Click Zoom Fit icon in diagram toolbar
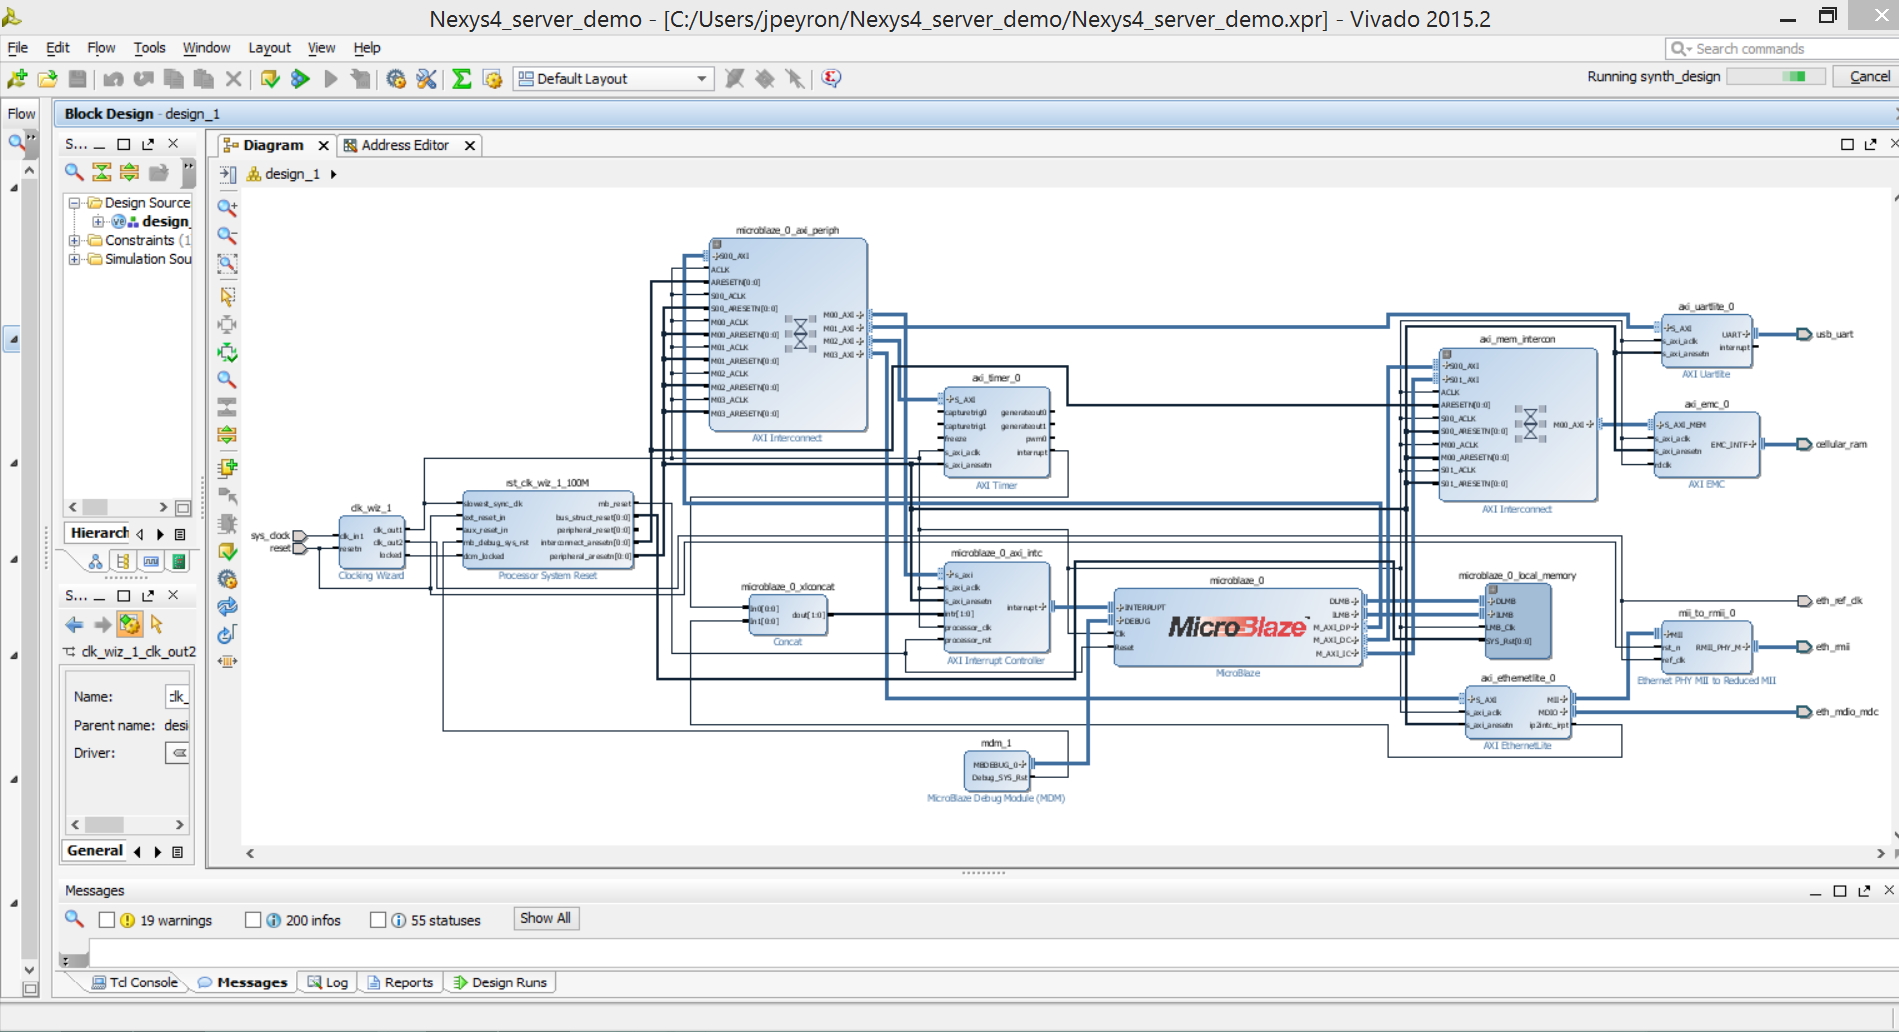This screenshot has height=1032, width=1899. click(227, 264)
